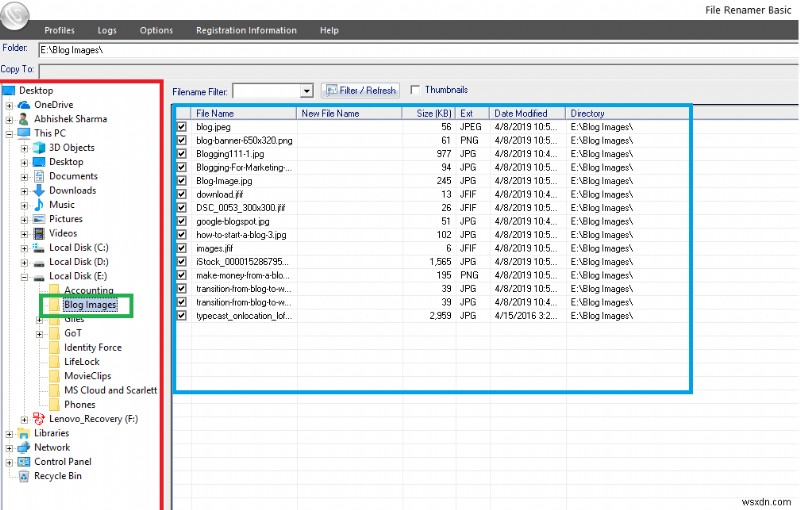Expand the GoT folder node
The image size is (800, 510).
click(39, 334)
